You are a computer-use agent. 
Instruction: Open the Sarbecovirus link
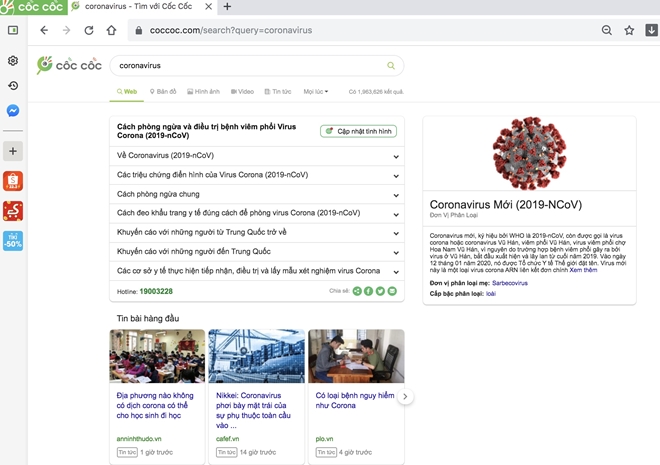tap(510, 283)
